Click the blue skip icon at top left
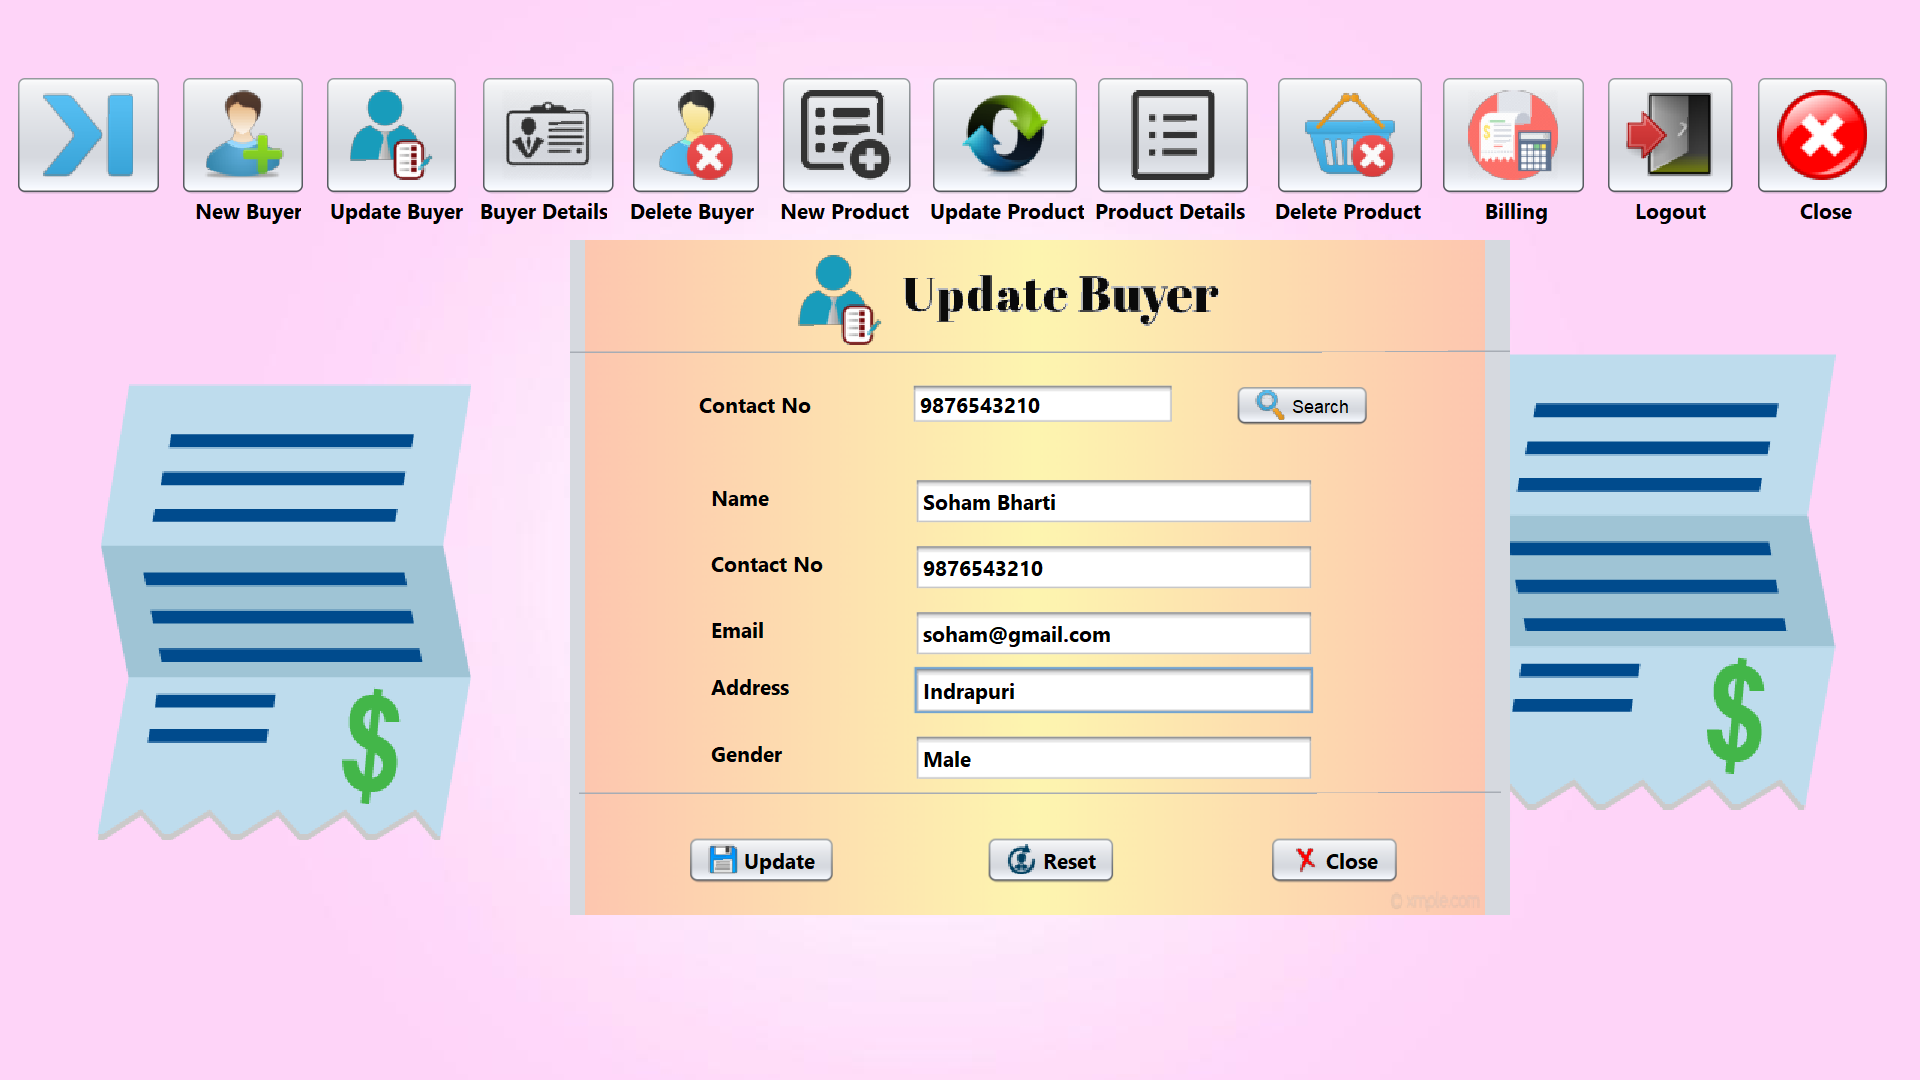The height and width of the screenshot is (1080, 1920). [x=88, y=135]
